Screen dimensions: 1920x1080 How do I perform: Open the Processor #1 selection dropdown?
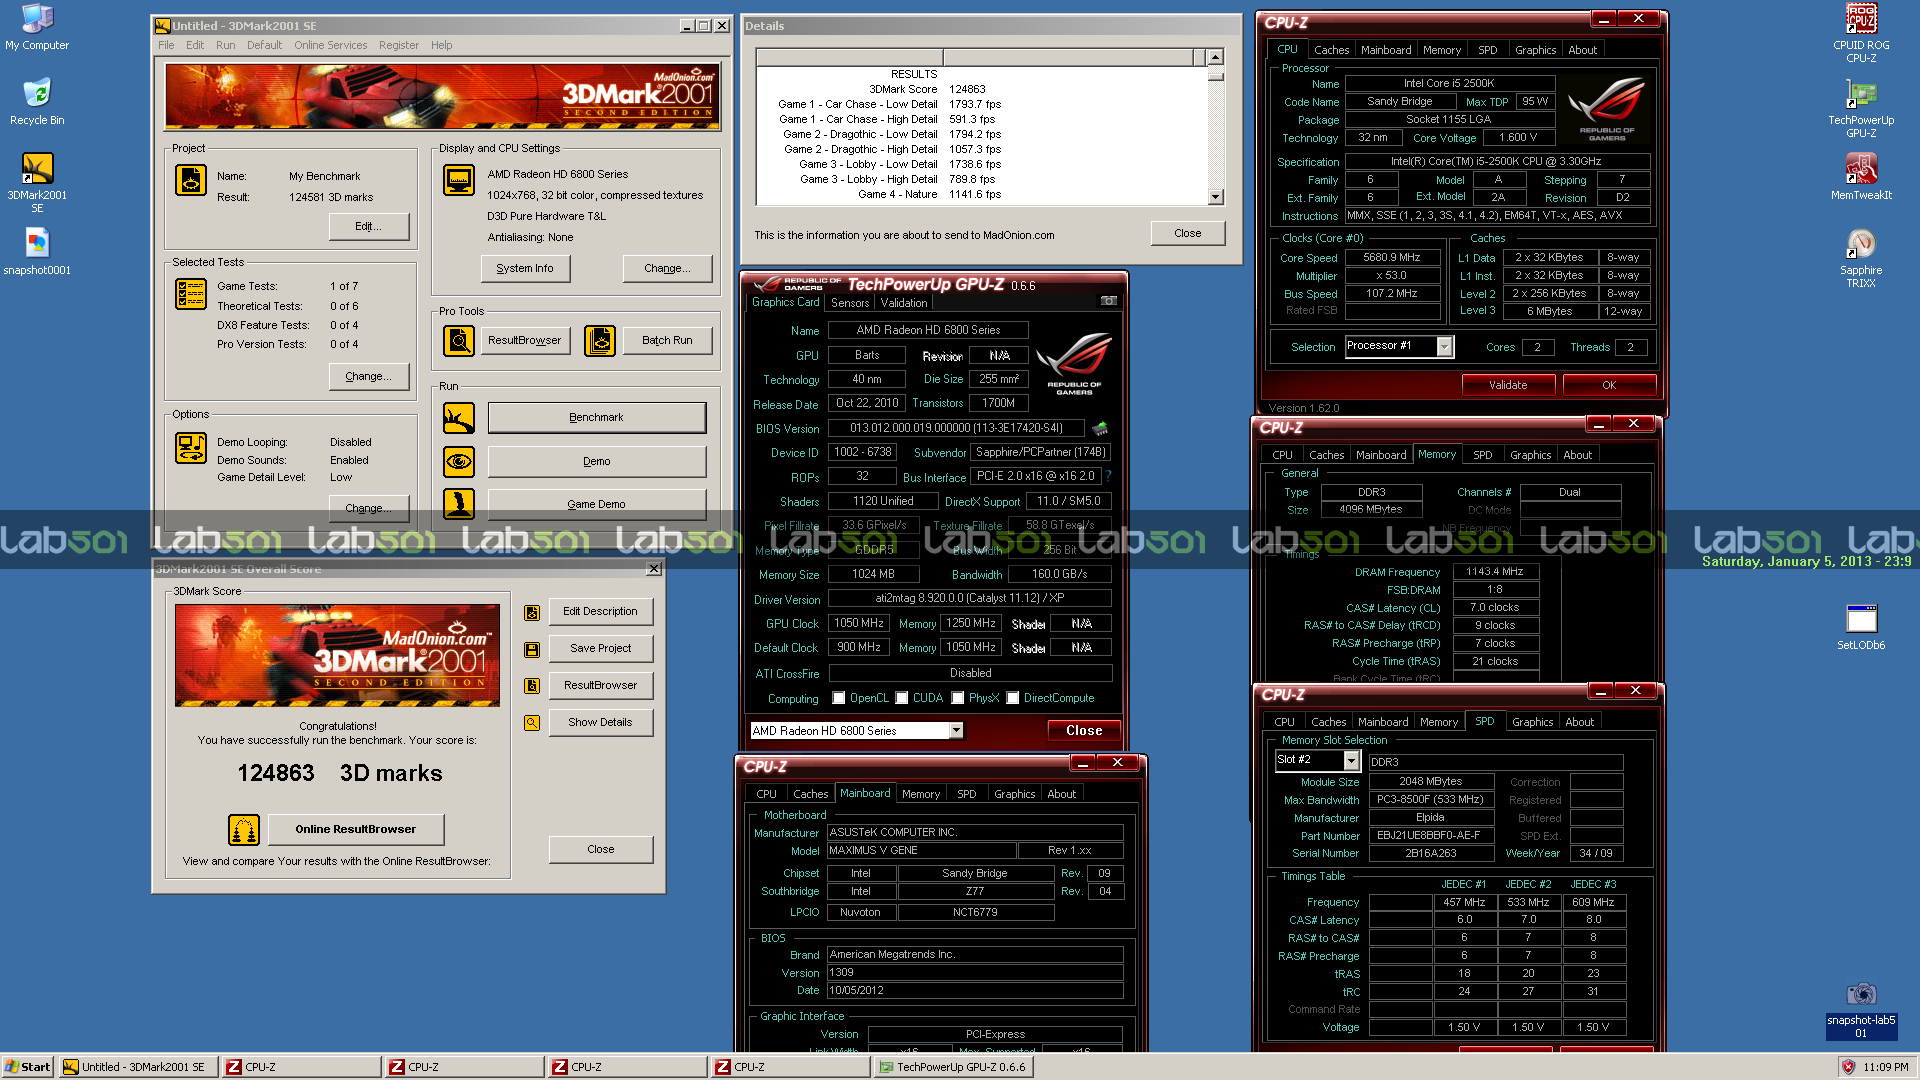tap(1444, 346)
